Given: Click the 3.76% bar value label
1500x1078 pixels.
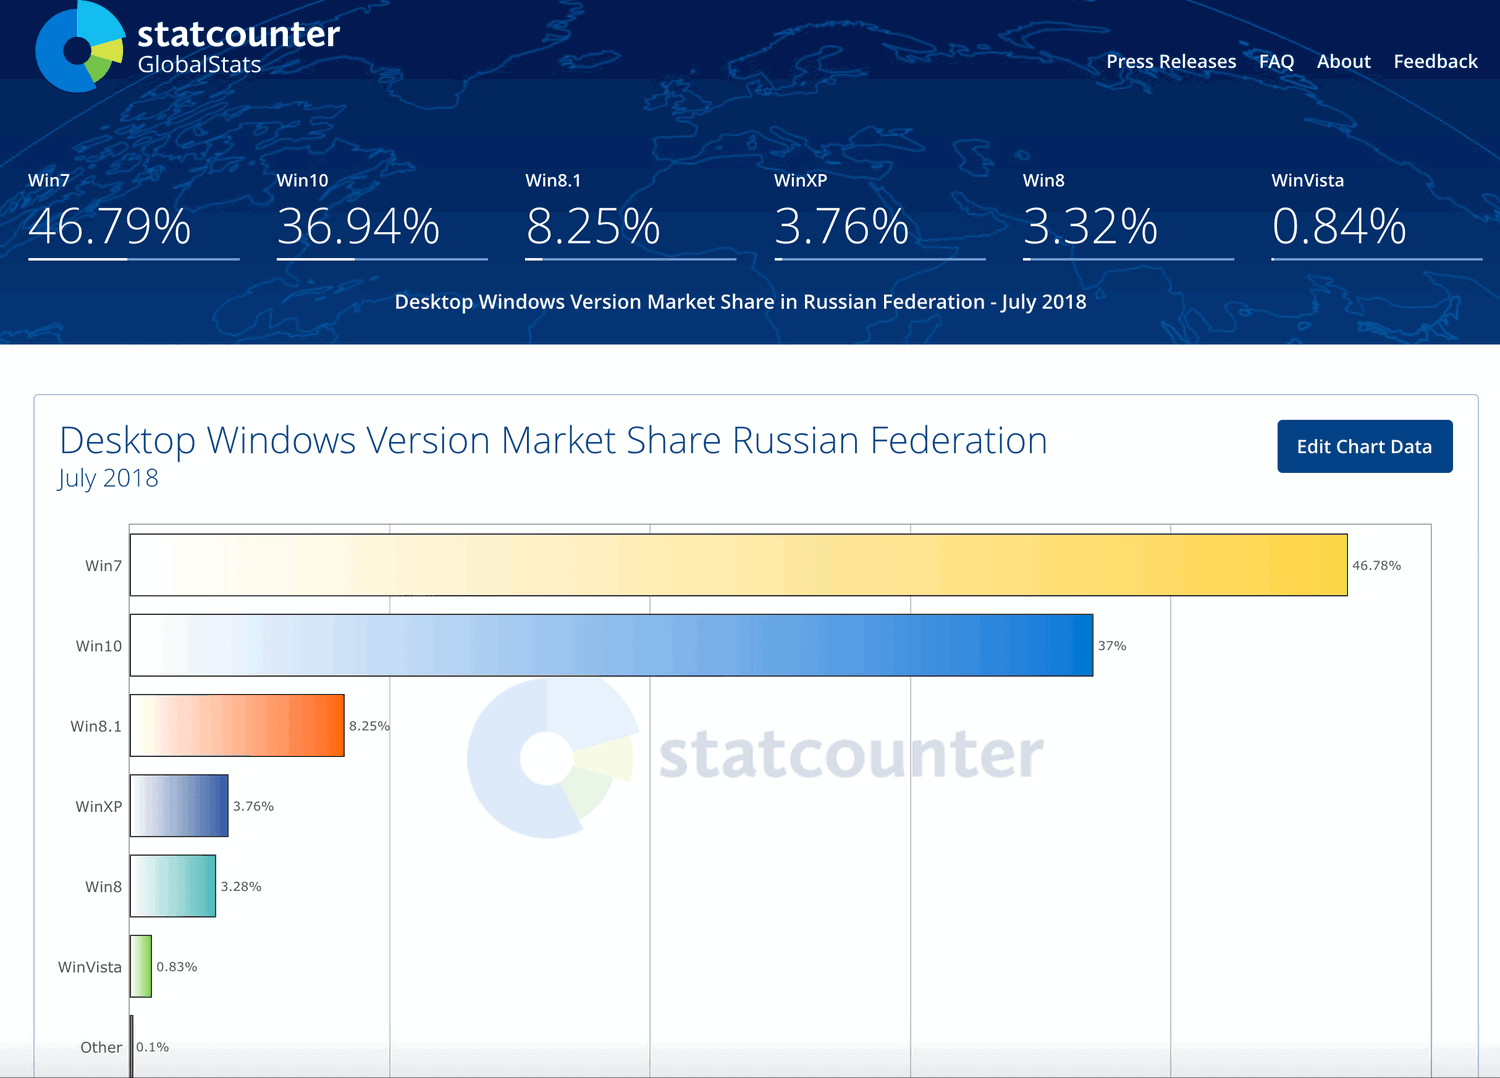Looking at the screenshot, I should 253,806.
